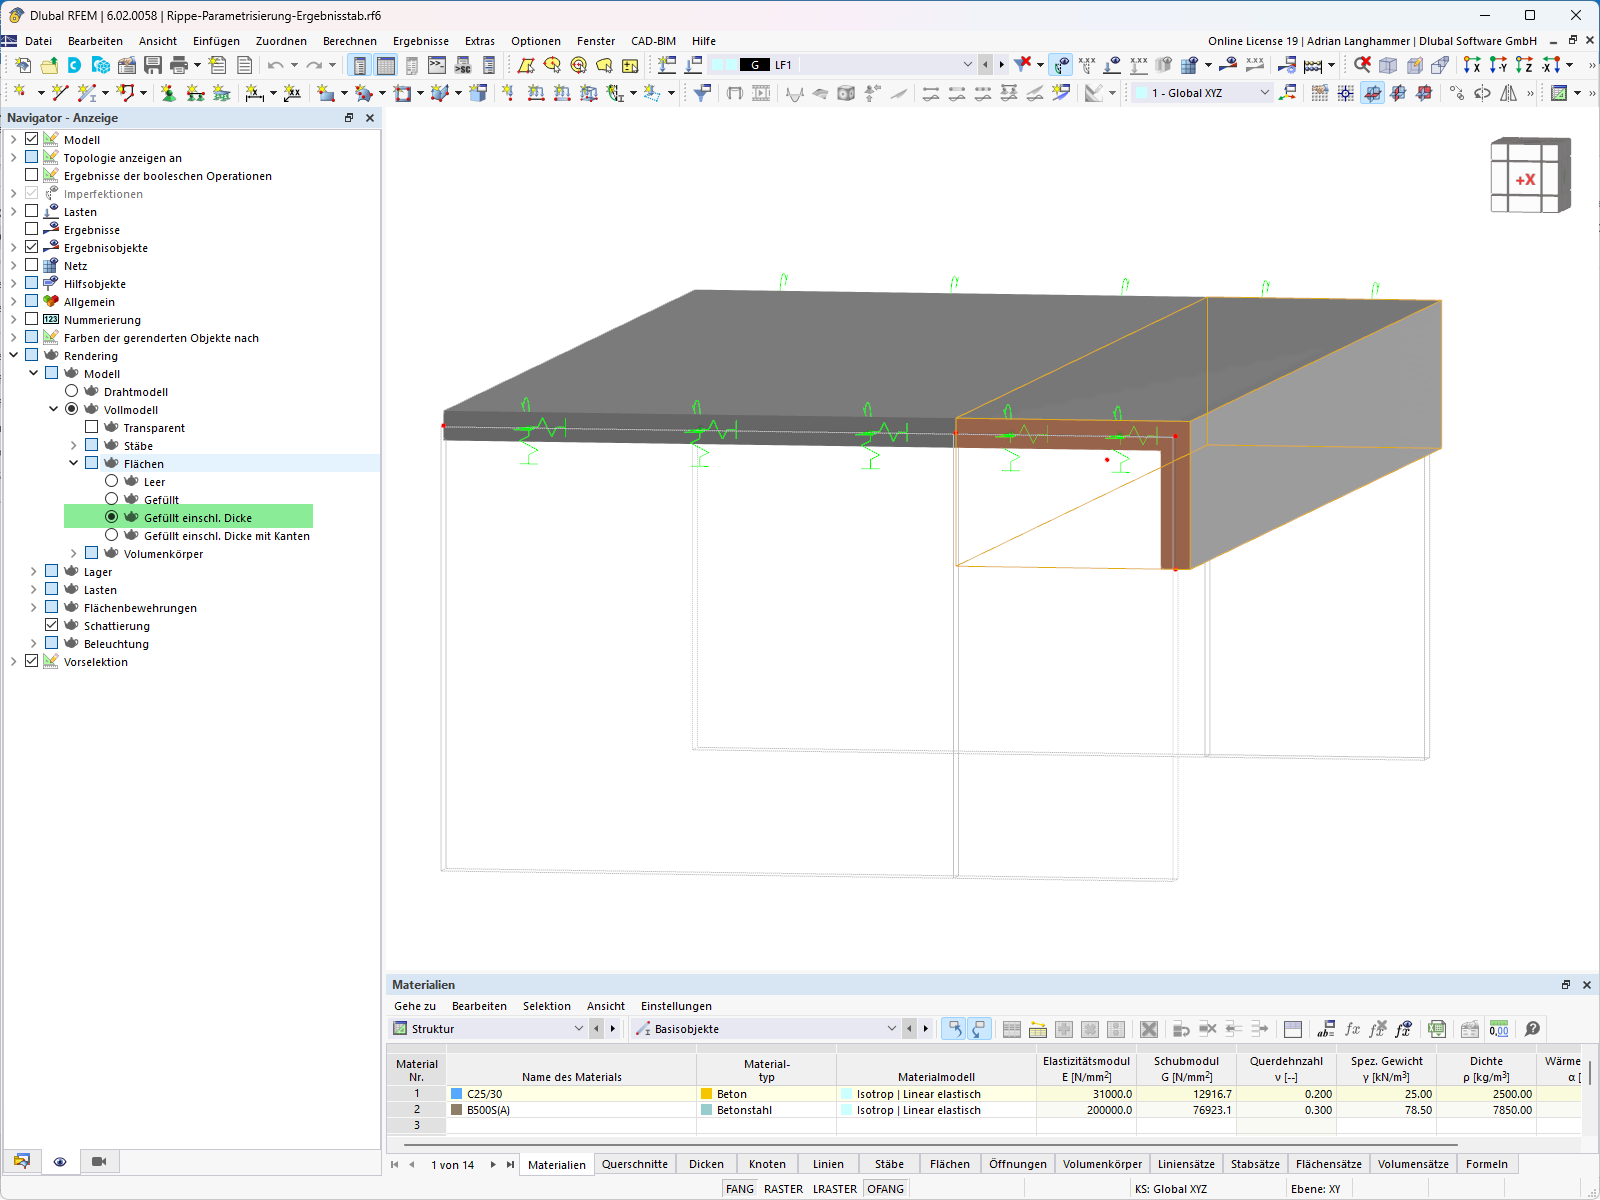The height and width of the screenshot is (1200, 1600).
Task: Enable the Lasten checkbox in navigator
Action: pos(32,212)
